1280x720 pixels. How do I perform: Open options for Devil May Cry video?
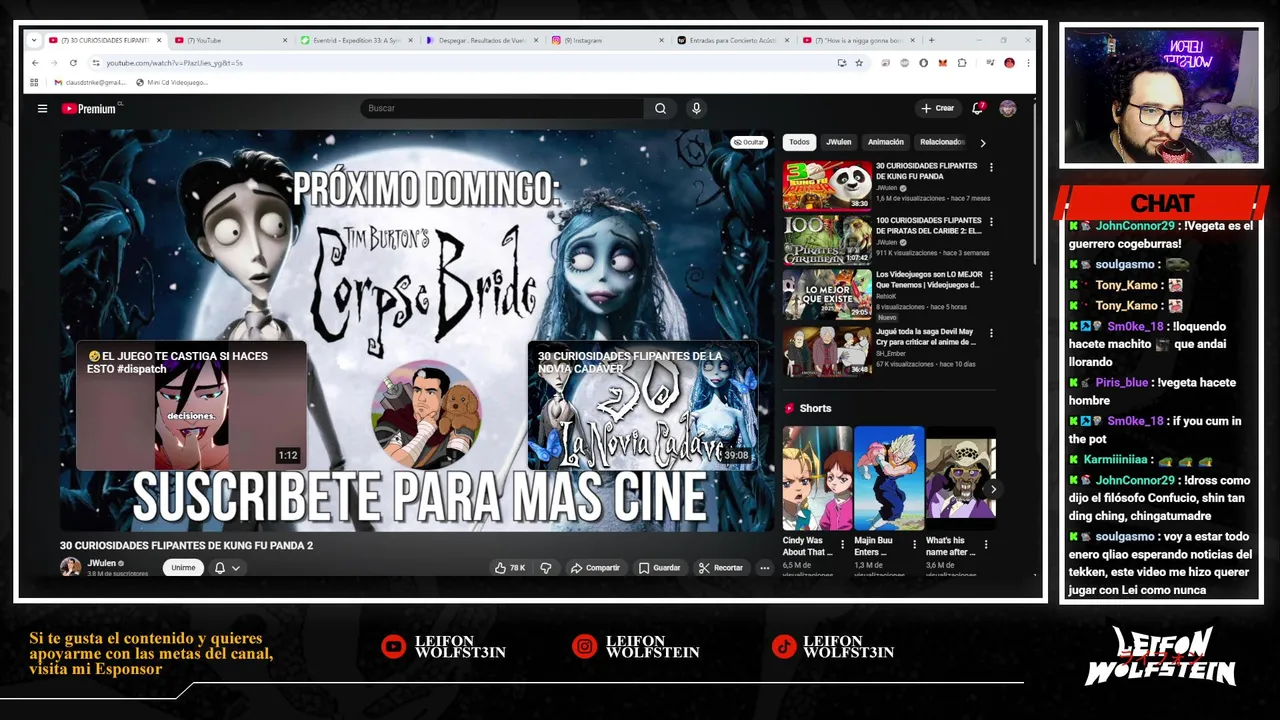tap(991, 333)
